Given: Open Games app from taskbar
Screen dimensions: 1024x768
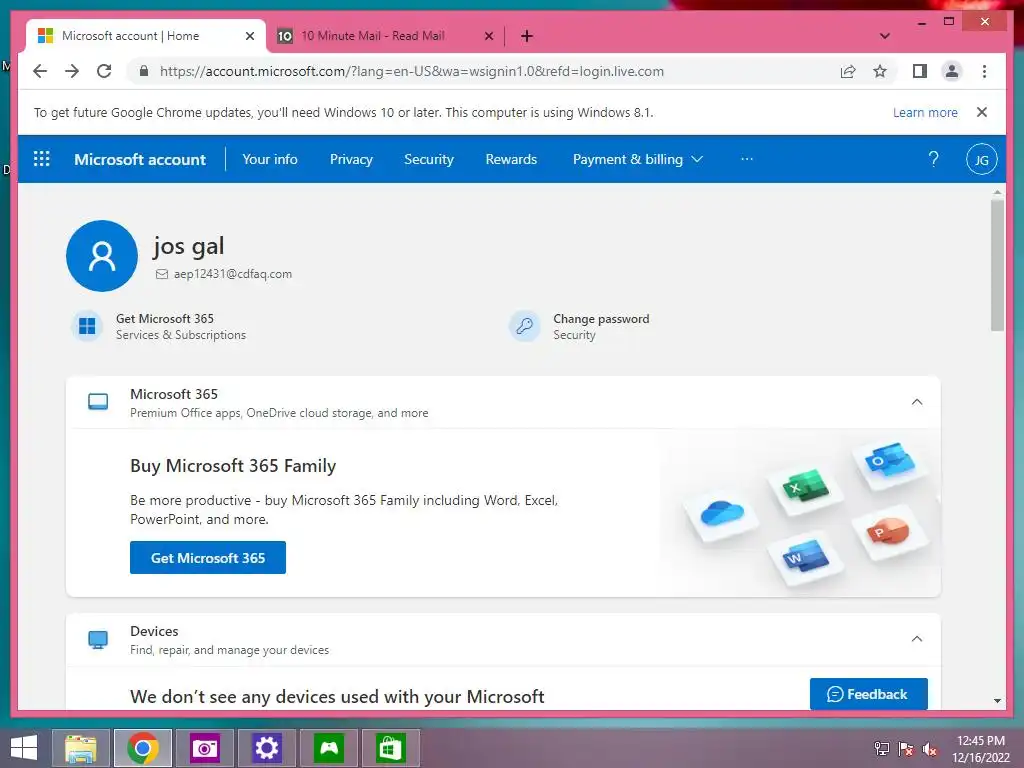Looking at the screenshot, I should point(328,748).
